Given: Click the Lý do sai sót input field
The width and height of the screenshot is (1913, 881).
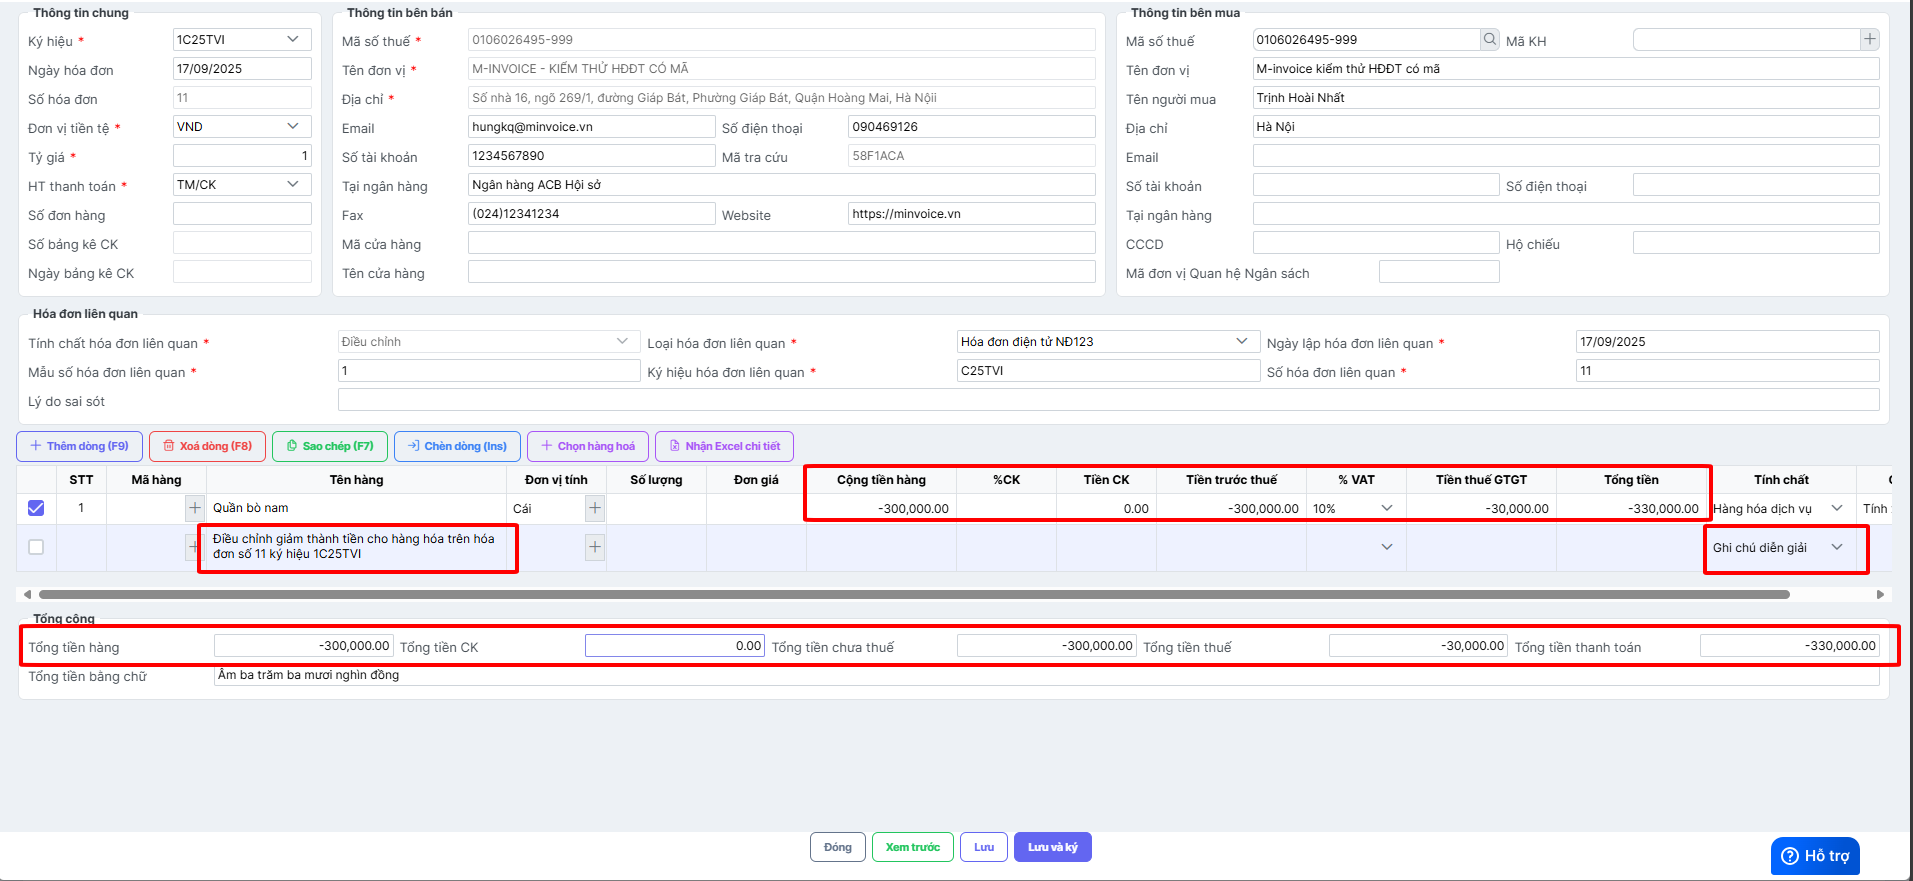Looking at the screenshot, I should point(1108,401).
